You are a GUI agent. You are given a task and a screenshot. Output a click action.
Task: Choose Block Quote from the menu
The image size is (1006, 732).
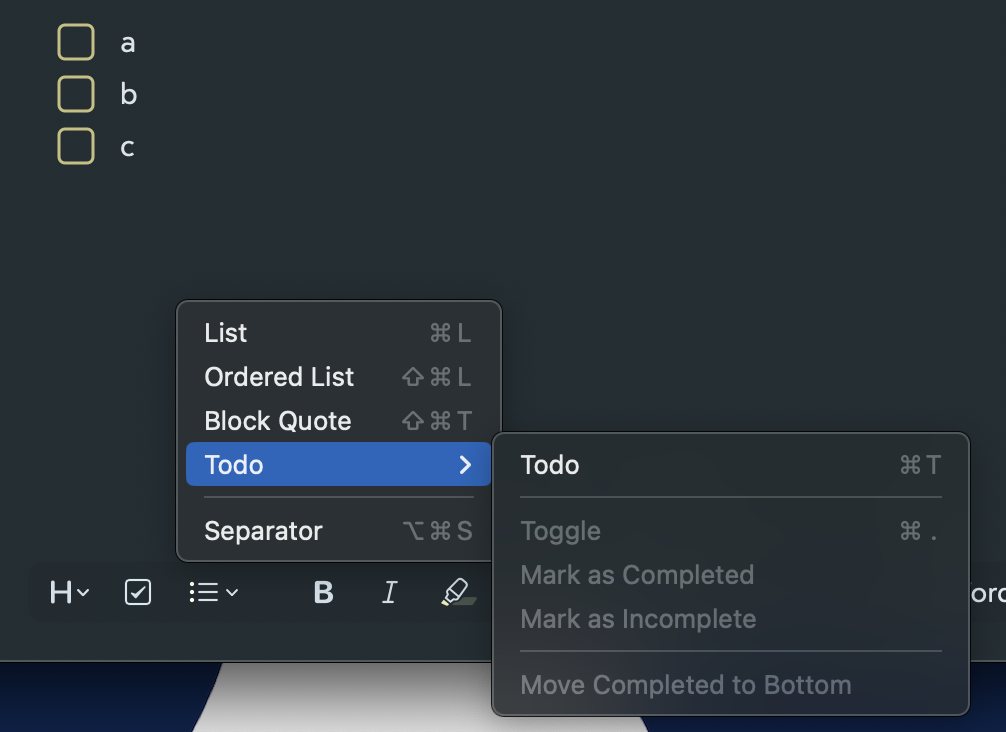tap(278, 421)
